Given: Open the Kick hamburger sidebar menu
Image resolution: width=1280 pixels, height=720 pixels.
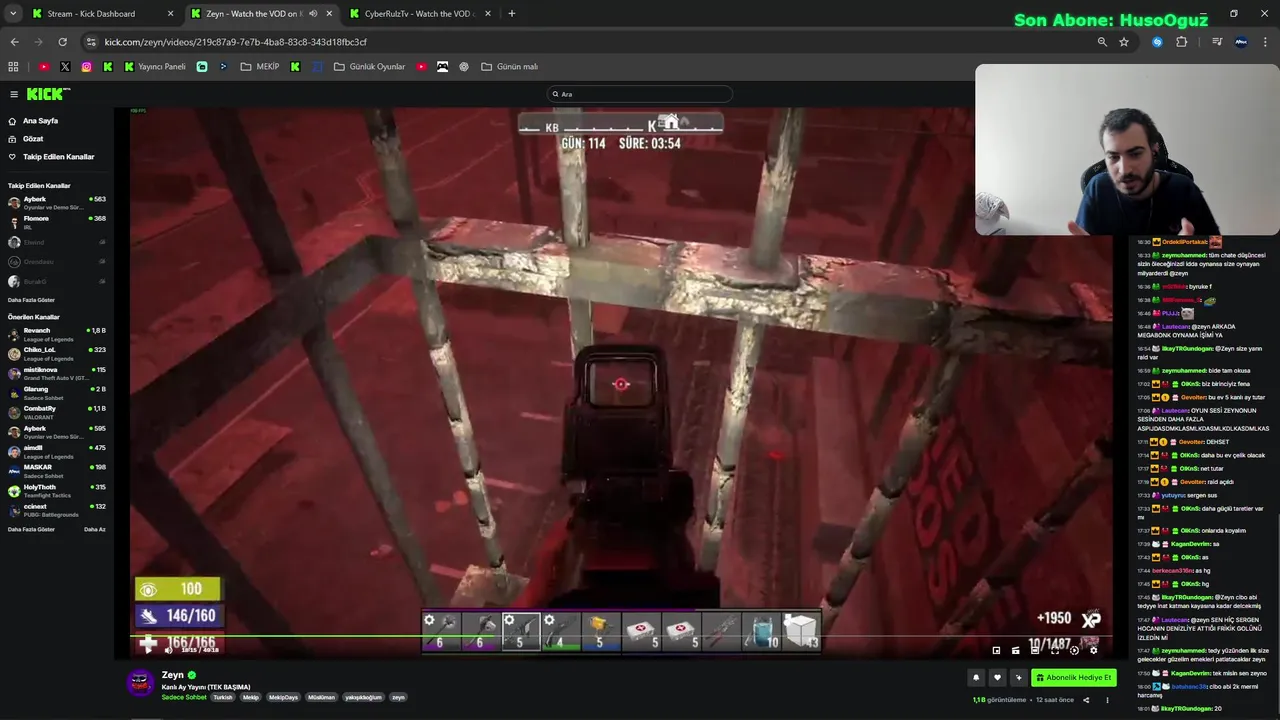Looking at the screenshot, I should 14,94.
